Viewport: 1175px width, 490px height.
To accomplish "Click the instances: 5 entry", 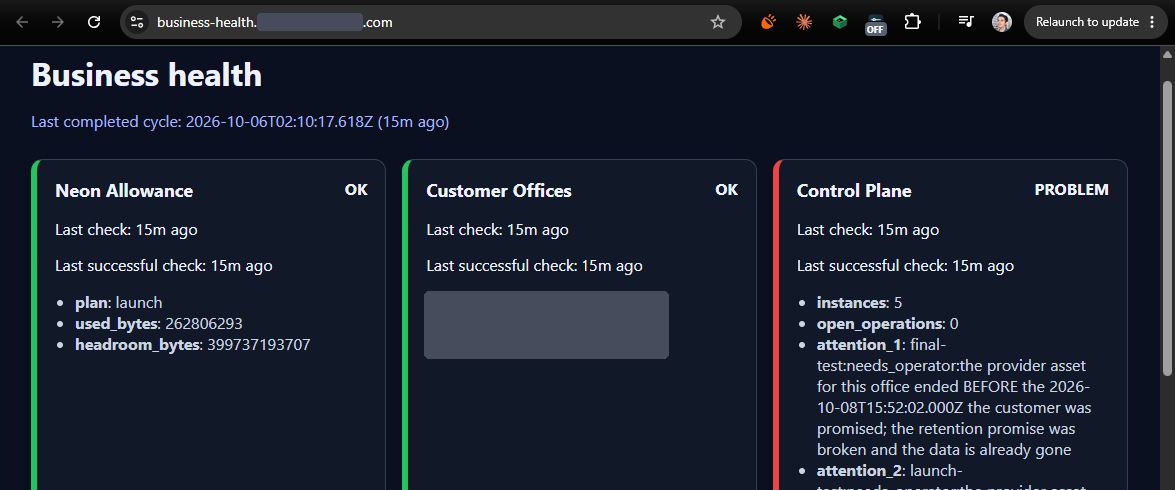I will pyautogui.click(x=860, y=303).
